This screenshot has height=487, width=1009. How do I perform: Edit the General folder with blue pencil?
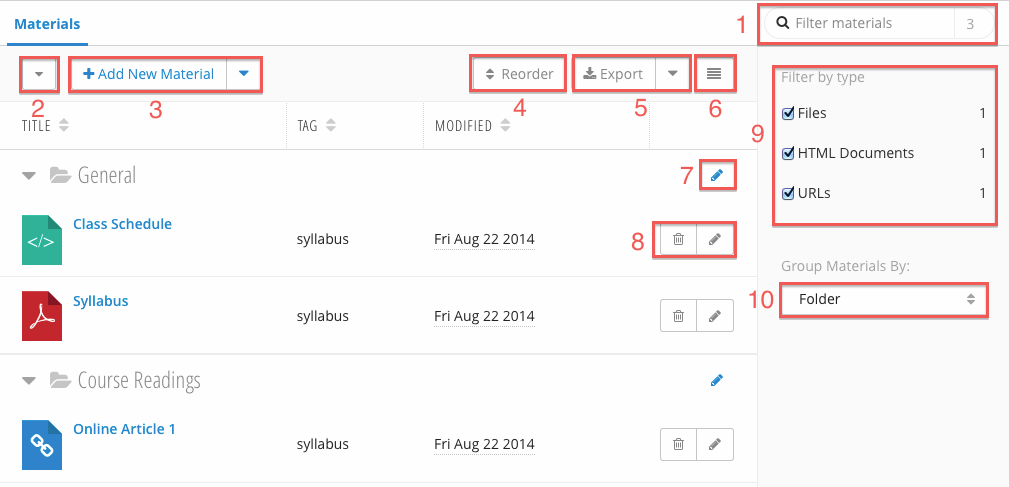click(x=717, y=176)
